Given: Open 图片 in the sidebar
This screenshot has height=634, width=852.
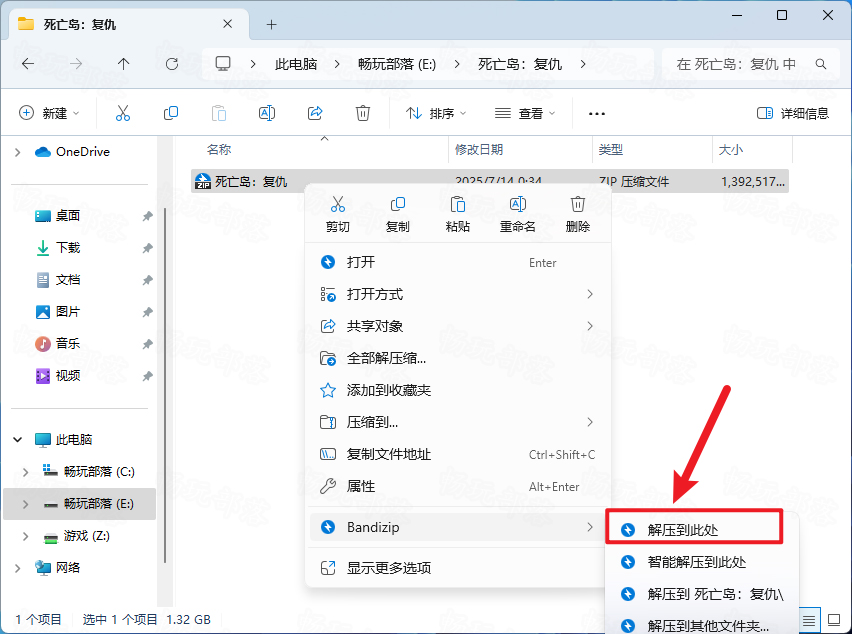Looking at the screenshot, I should tap(58, 312).
